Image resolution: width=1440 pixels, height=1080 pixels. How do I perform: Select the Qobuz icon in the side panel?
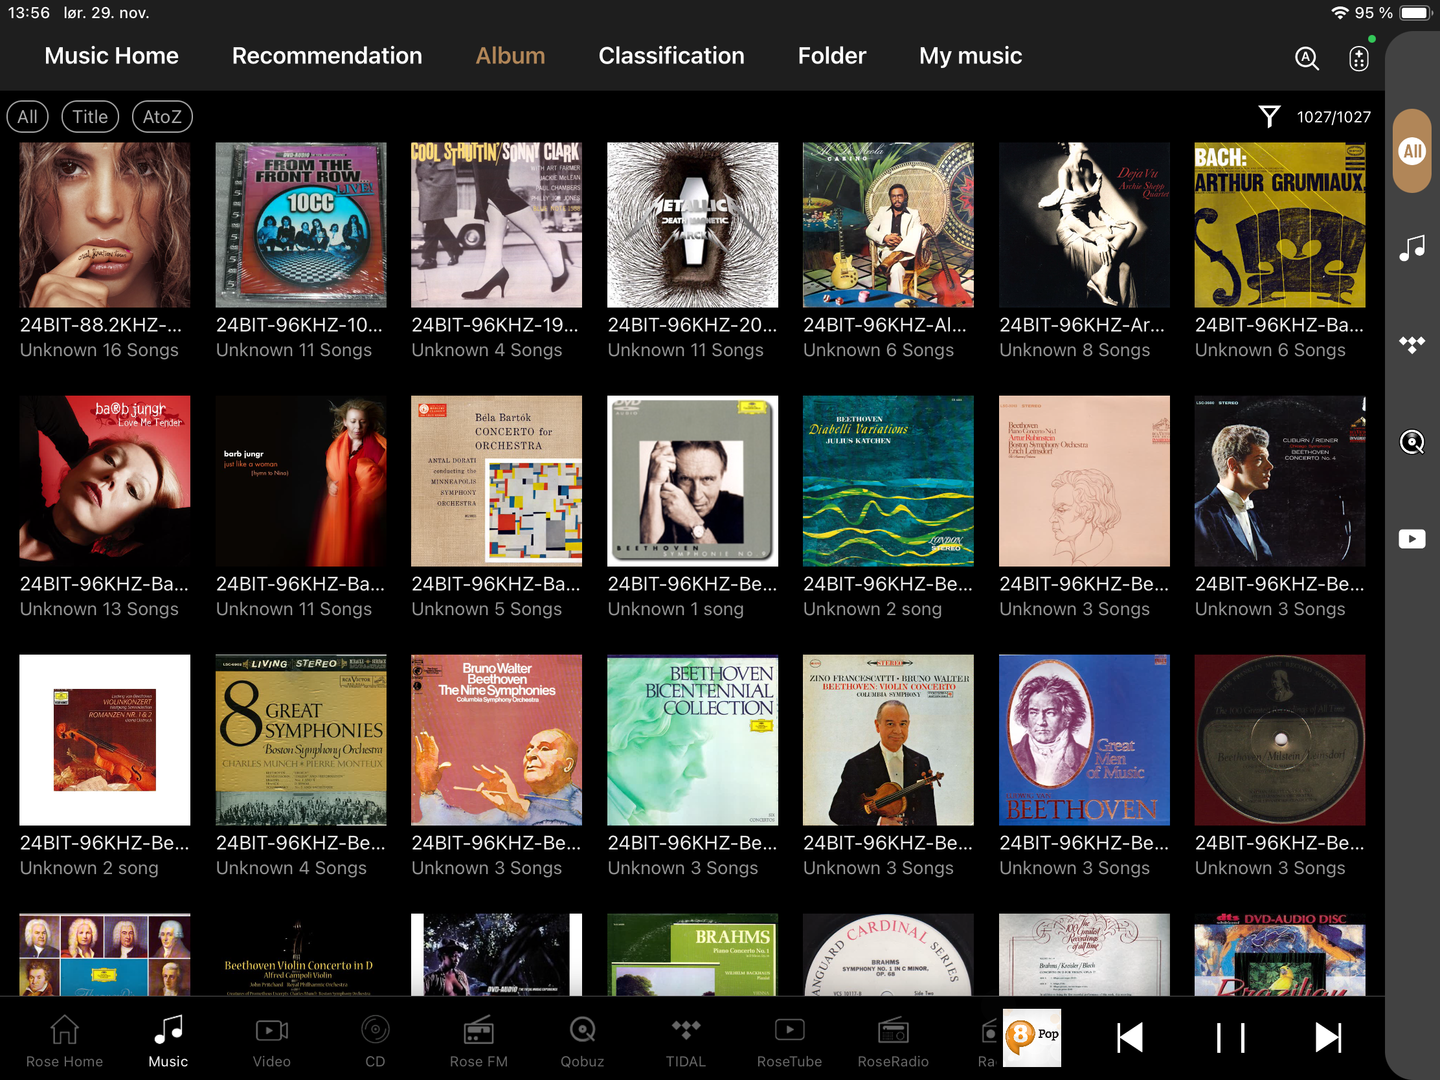[x=1412, y=442]
